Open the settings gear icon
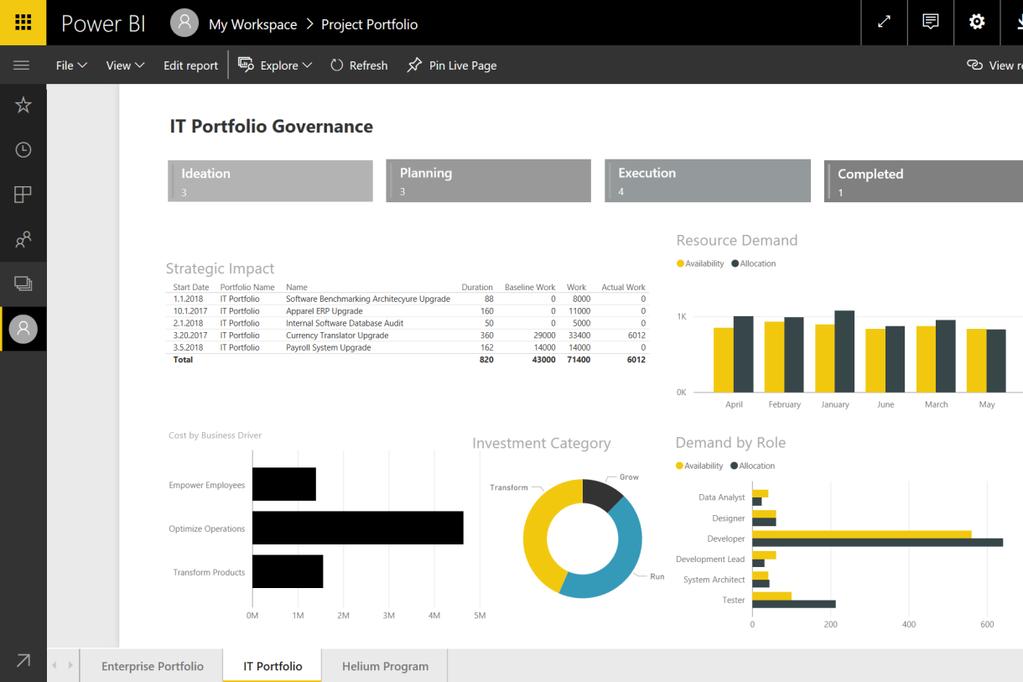 click(977, 22)
